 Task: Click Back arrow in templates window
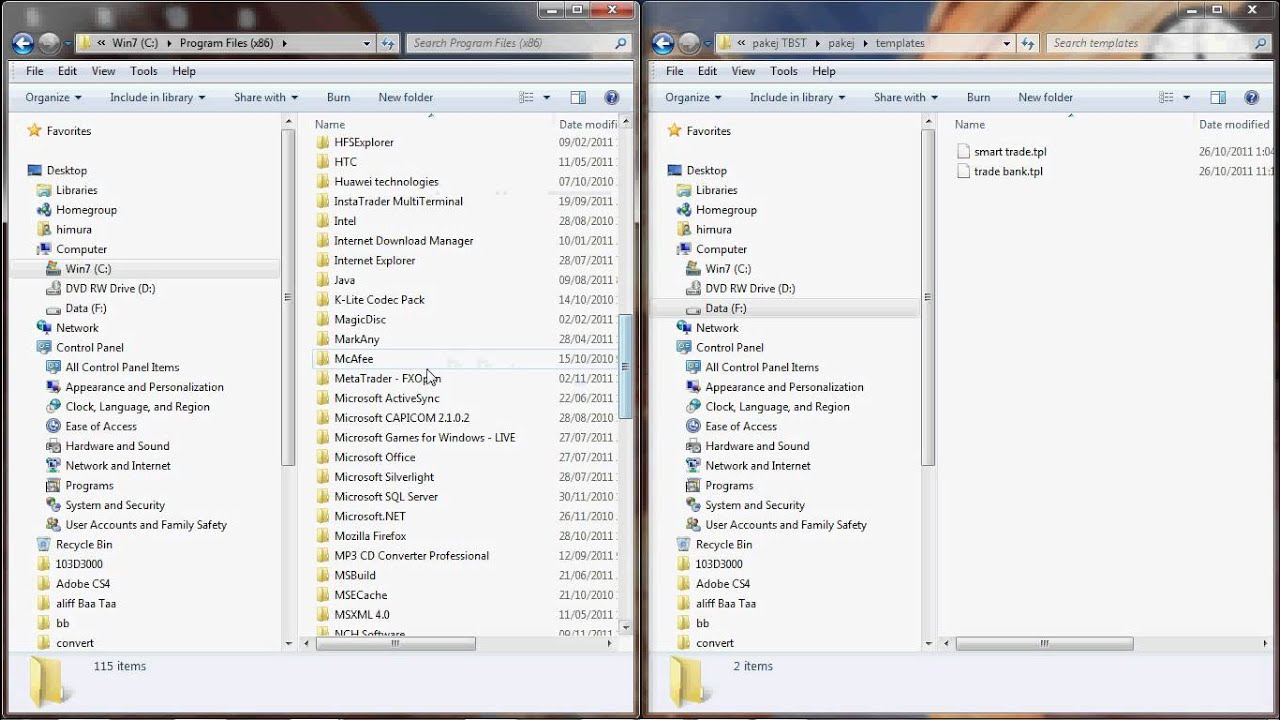click(662, 43)
